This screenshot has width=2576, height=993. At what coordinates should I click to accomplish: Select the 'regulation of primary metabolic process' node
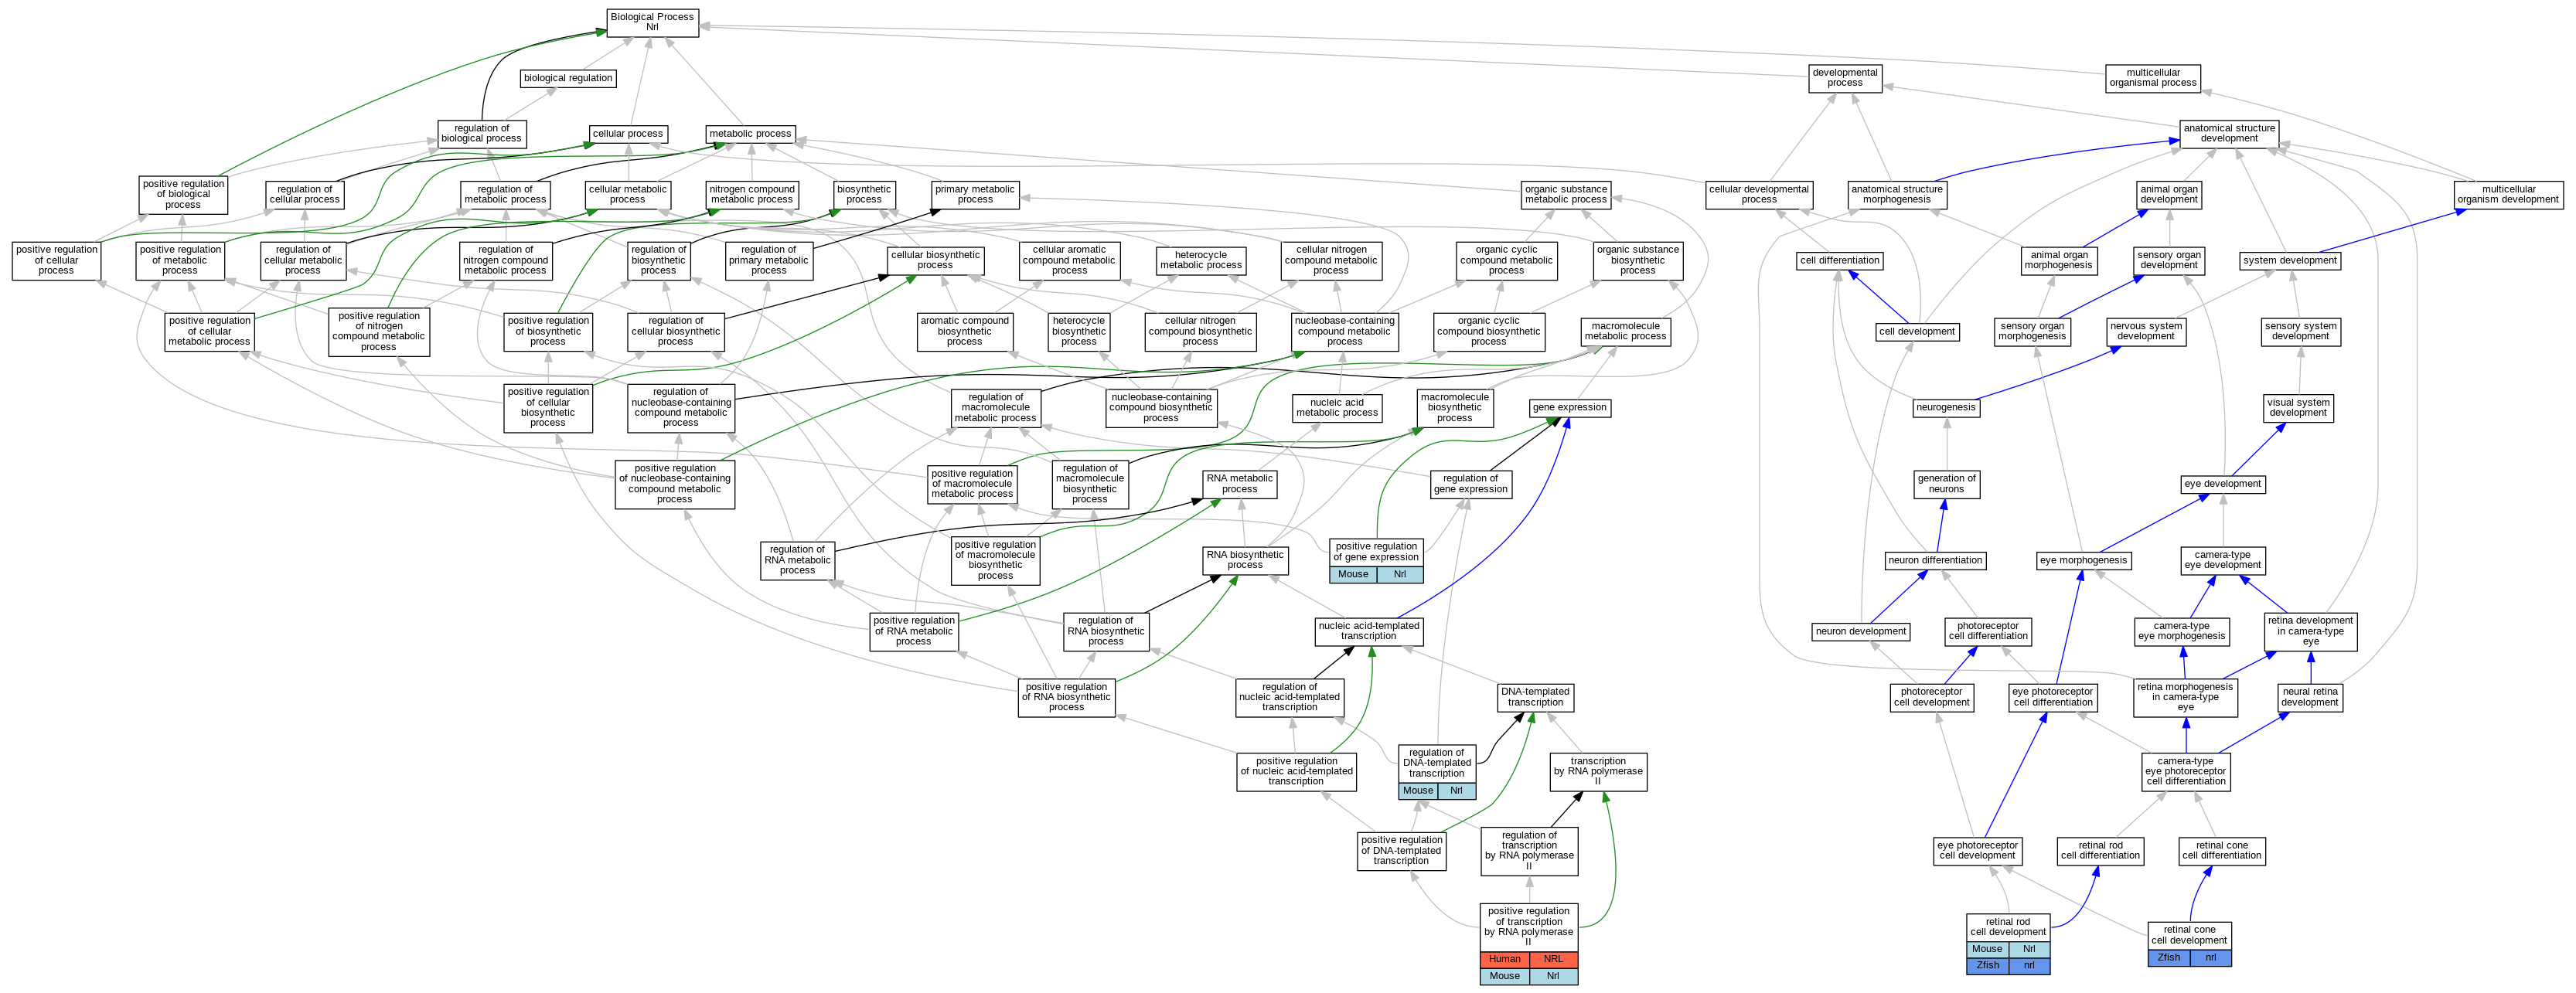pos(768,261)
